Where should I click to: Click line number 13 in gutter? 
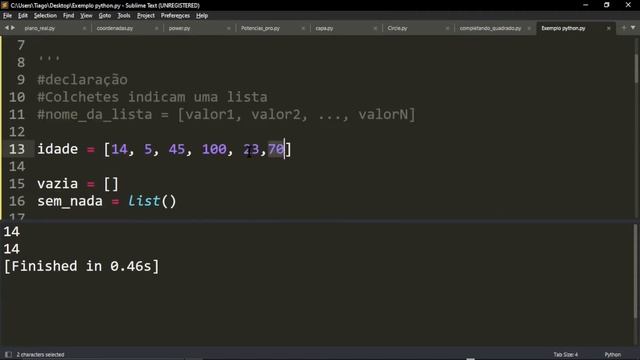(x=17, y=149)
